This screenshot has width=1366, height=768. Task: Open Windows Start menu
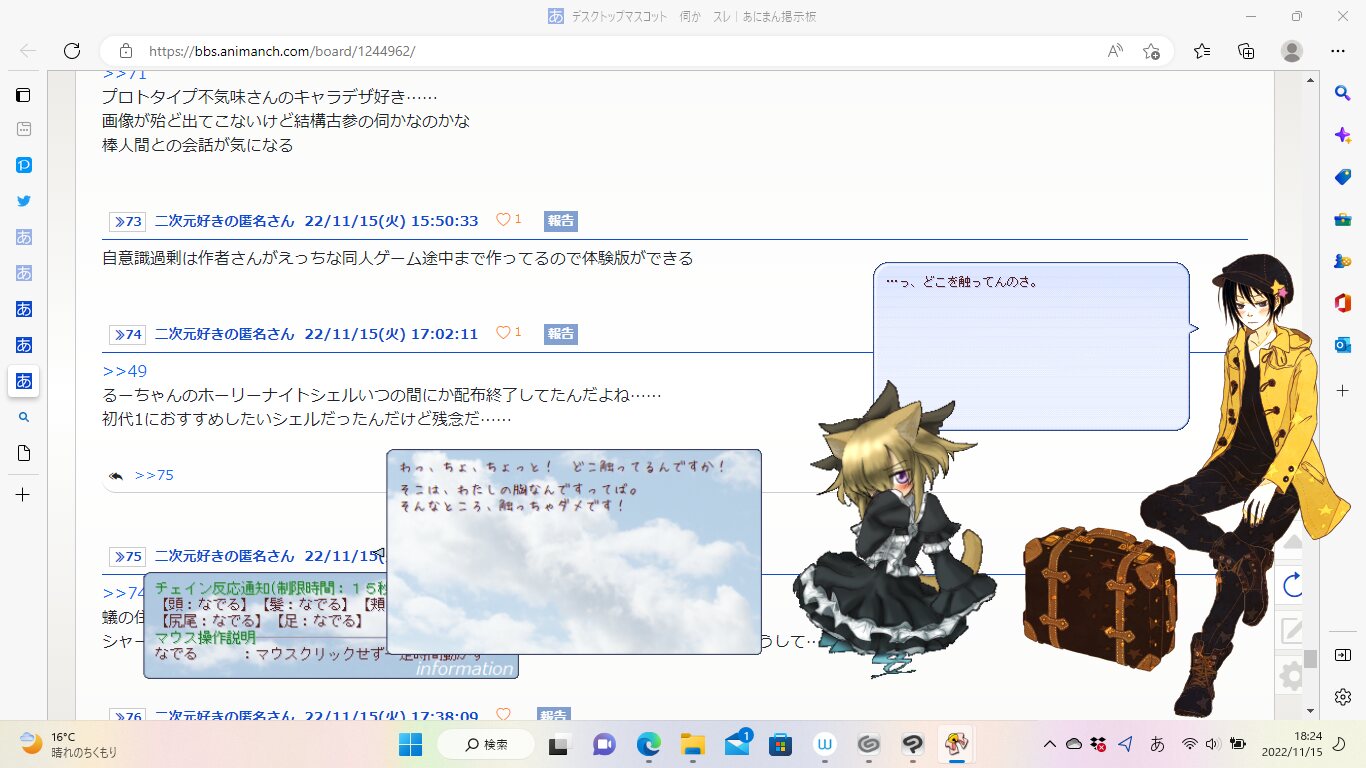point(411,744)
